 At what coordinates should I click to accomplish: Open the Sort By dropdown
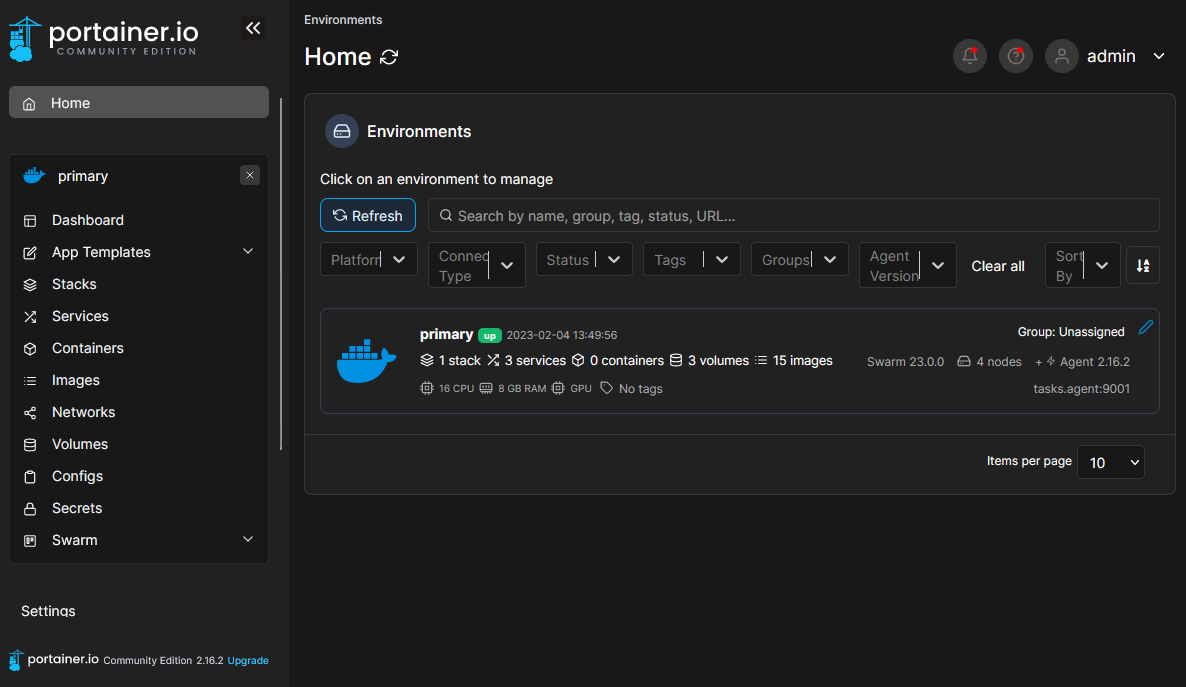pyautogui.click(x=1082, y=266)
